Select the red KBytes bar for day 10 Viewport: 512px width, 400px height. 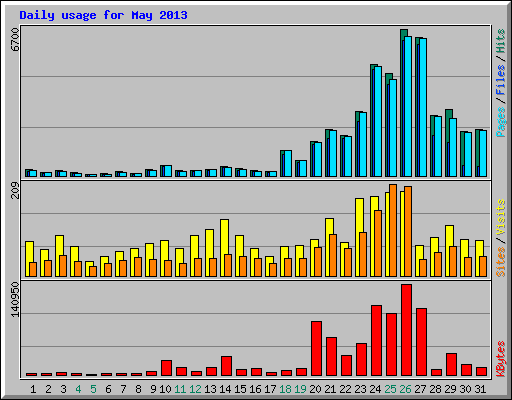[x=166, y=368]
